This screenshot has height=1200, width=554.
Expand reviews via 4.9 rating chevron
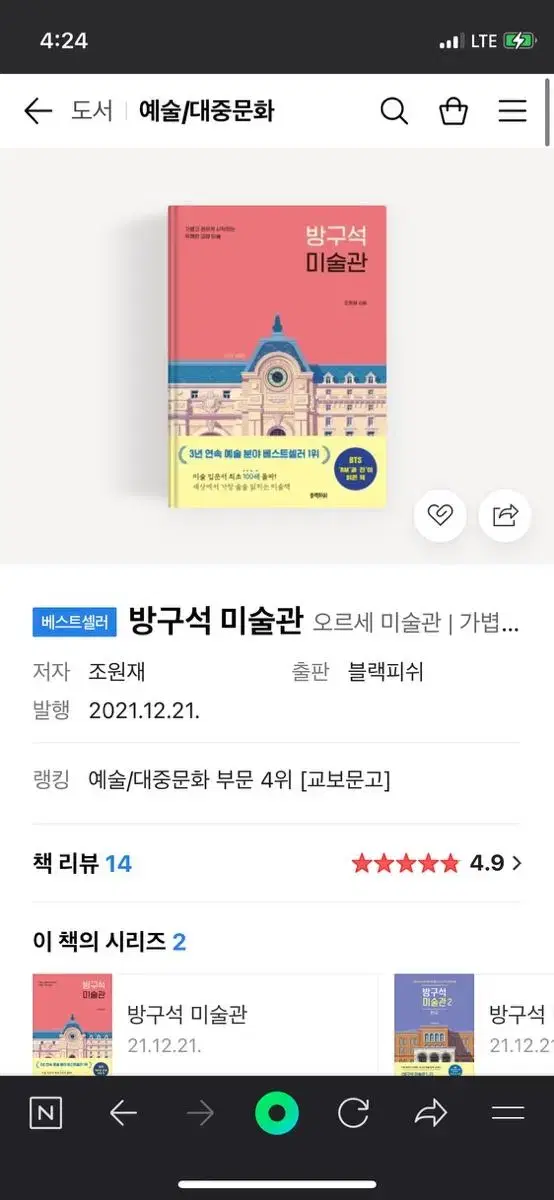(517, 862)
